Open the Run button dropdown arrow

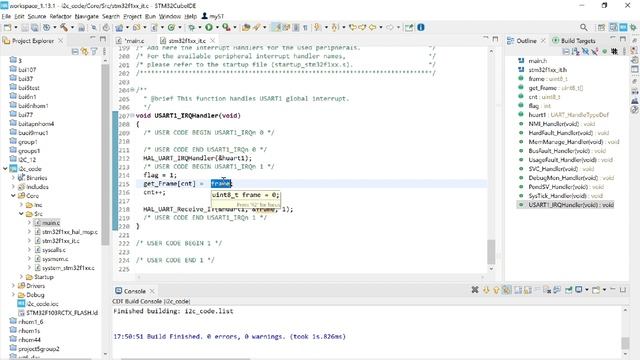(x=217, y=27)
